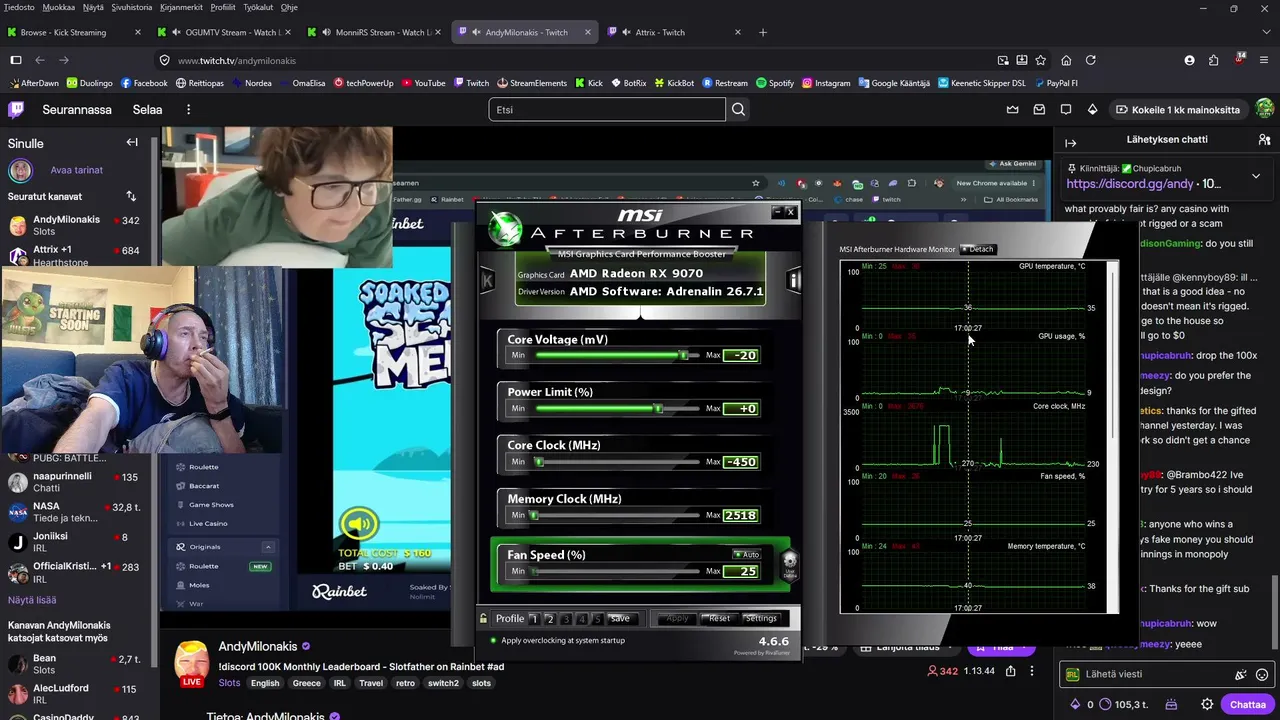1280x720 pixels.
Task: Send the message with the Chattaa button
Action: 1247,704
